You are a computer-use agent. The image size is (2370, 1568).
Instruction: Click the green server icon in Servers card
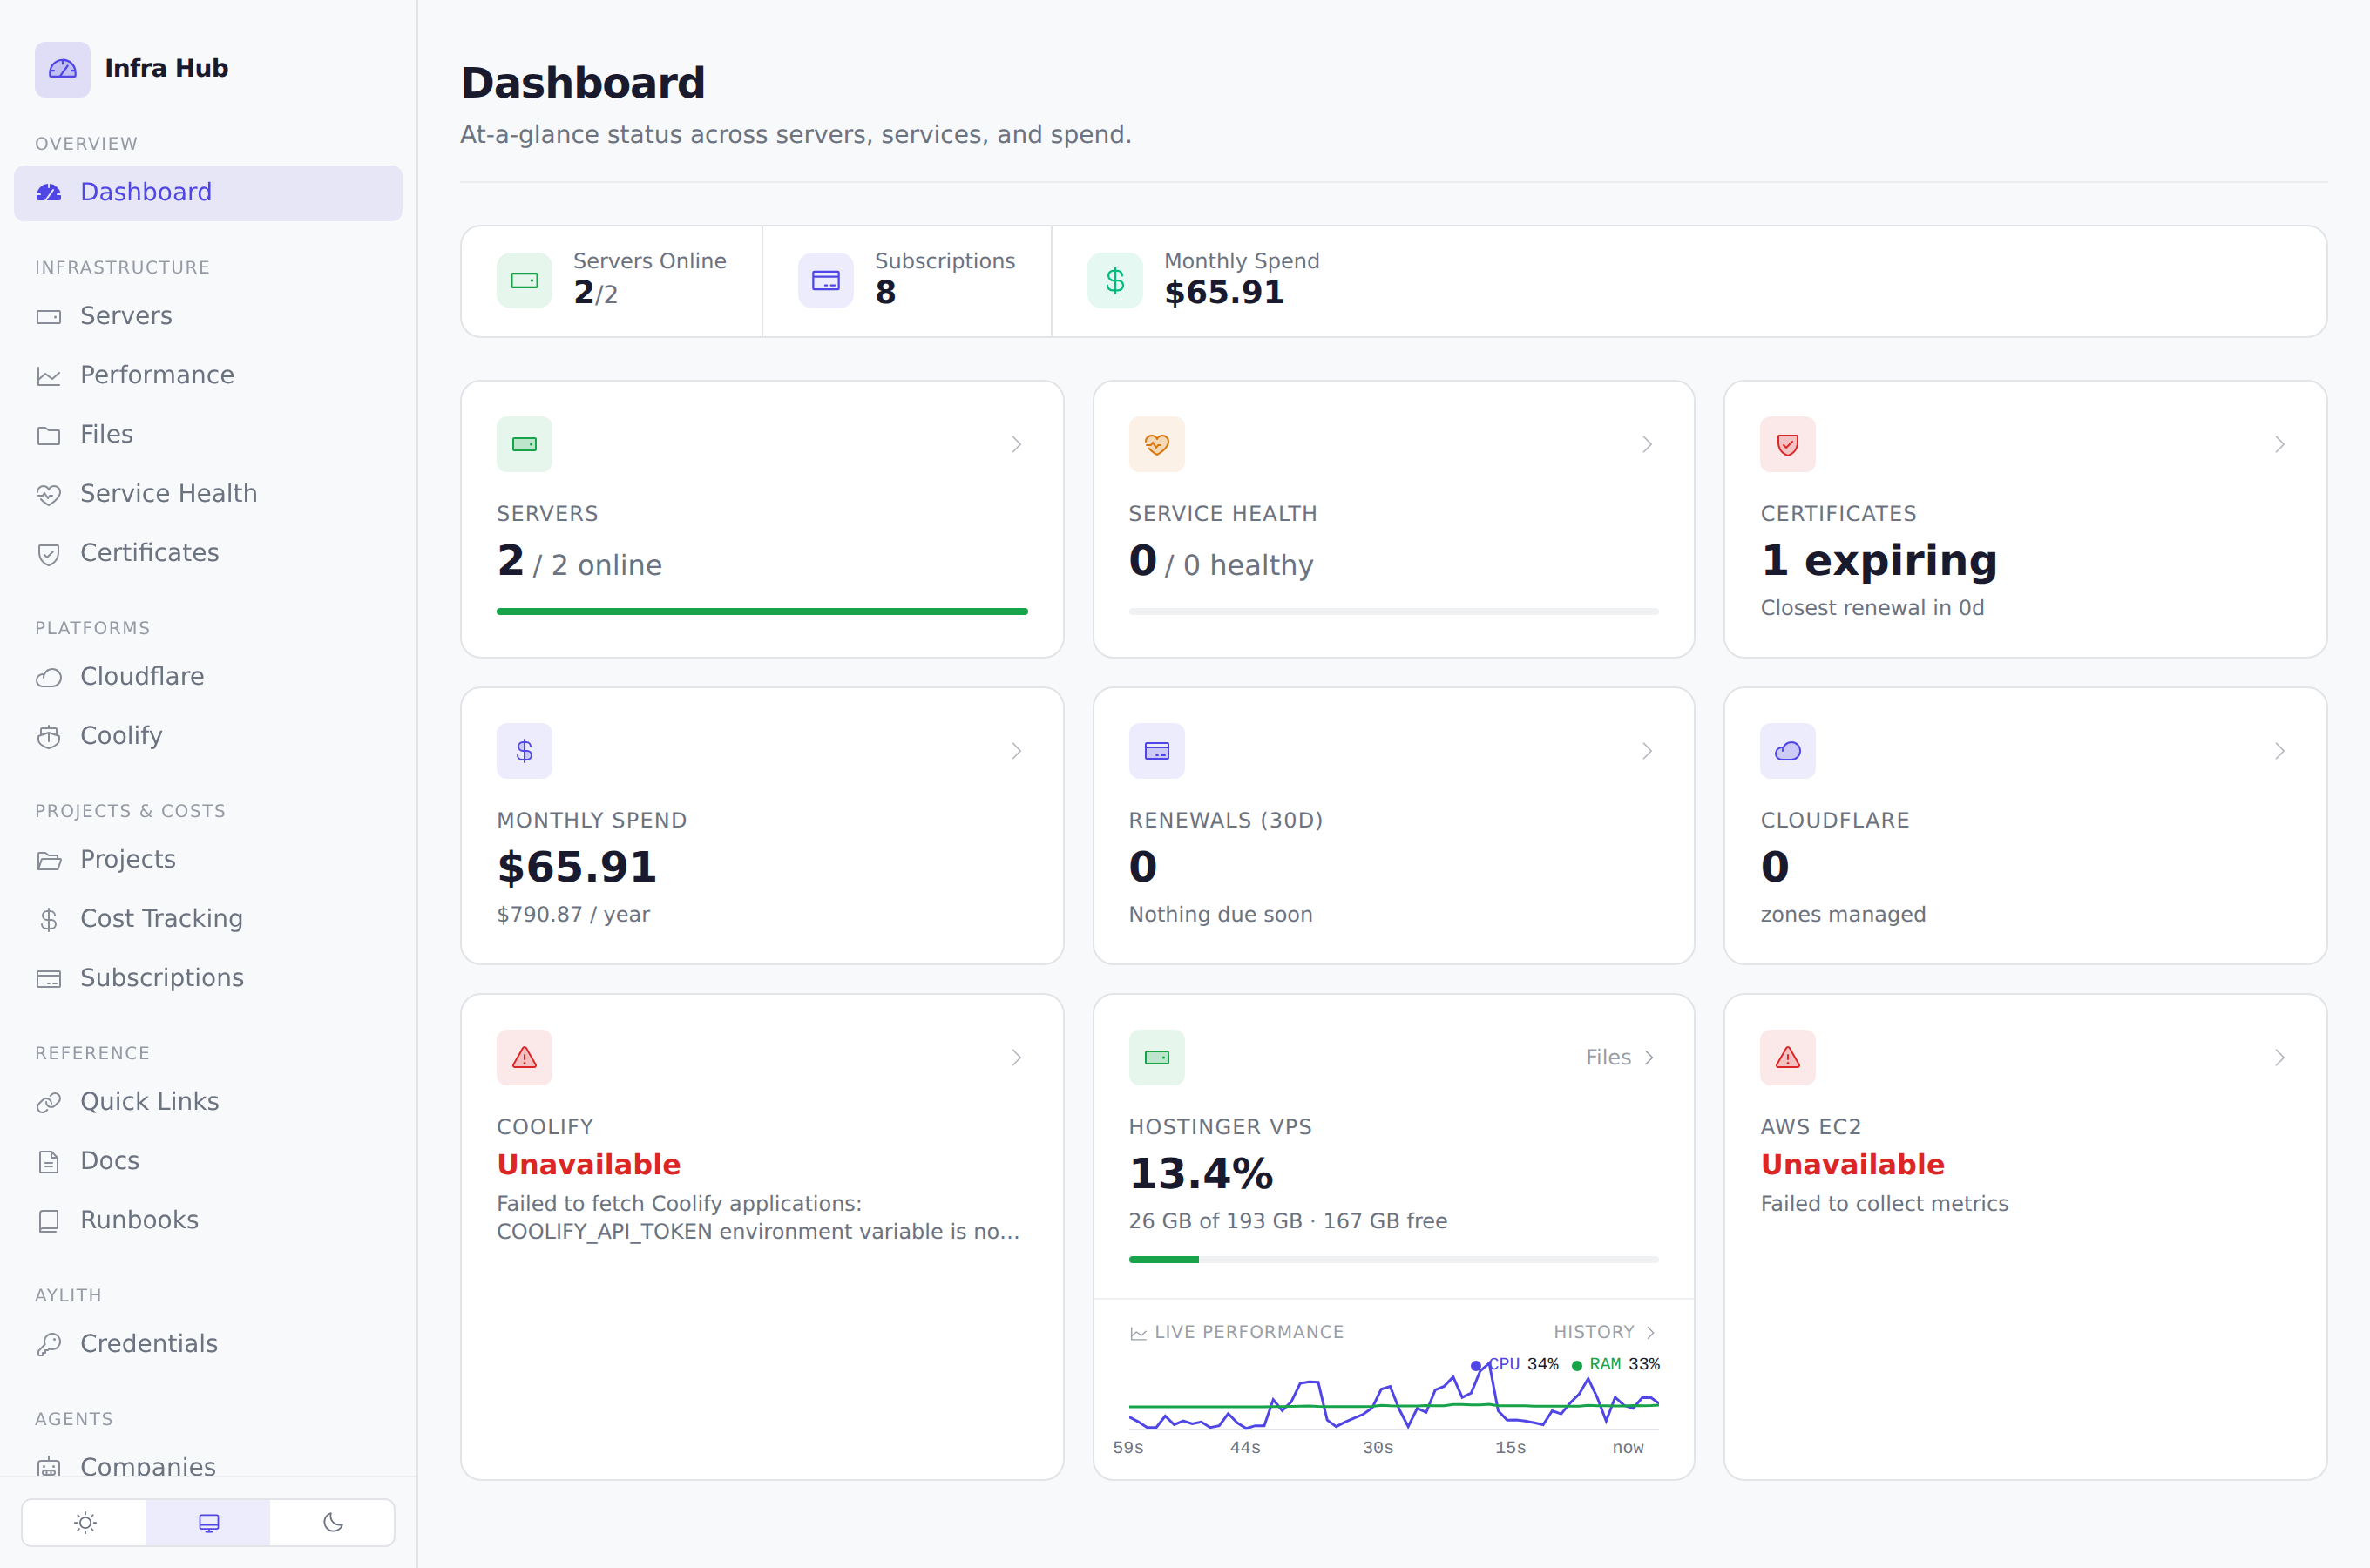coord(524,444)
